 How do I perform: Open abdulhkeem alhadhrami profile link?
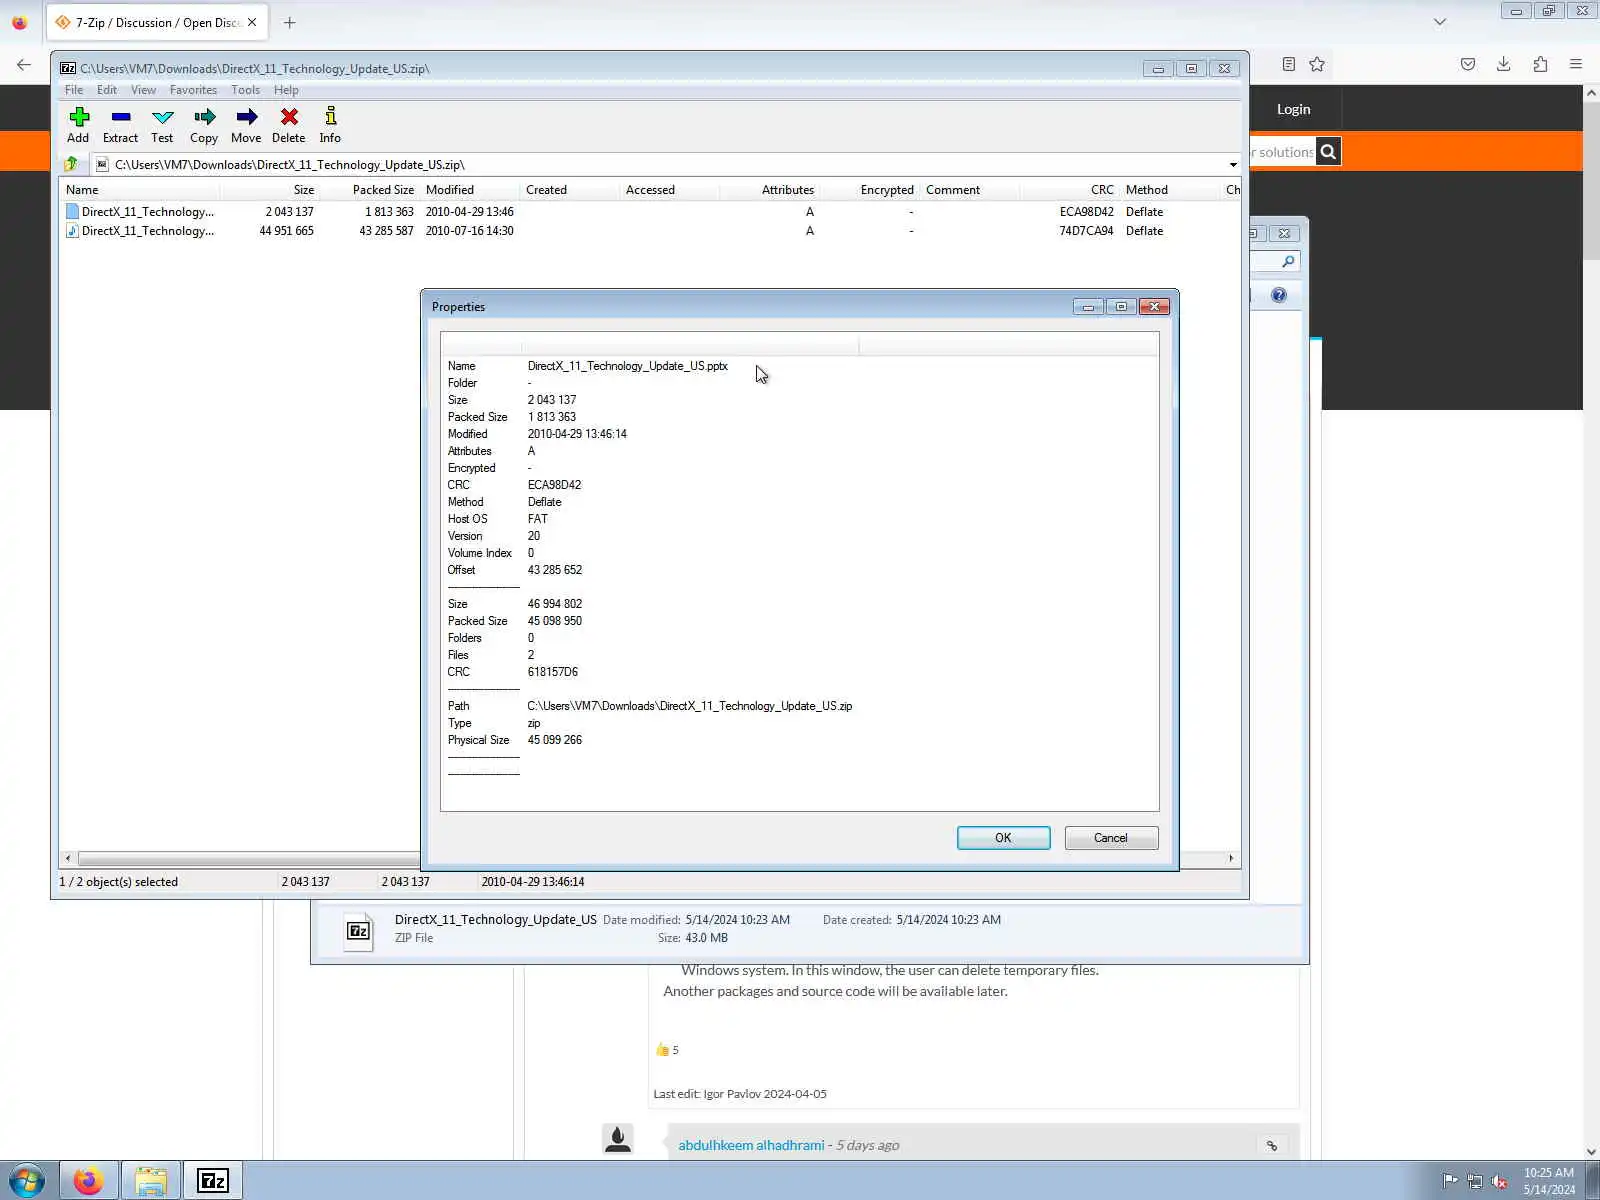751,1145
